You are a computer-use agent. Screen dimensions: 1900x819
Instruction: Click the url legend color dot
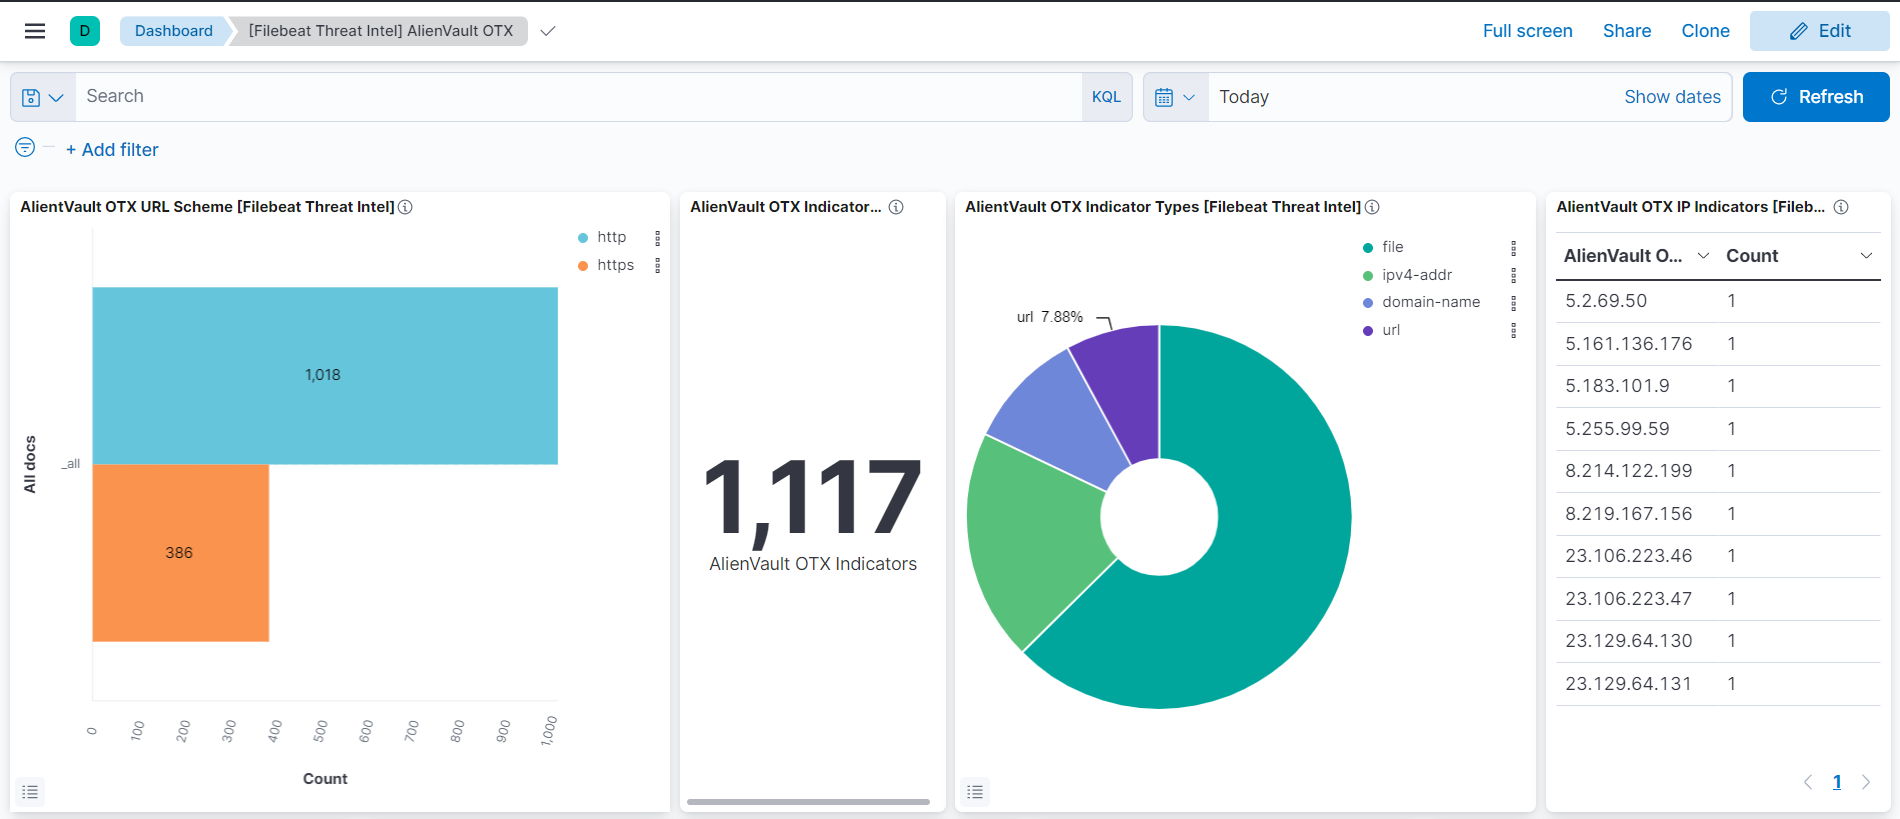coord(1368,331)
